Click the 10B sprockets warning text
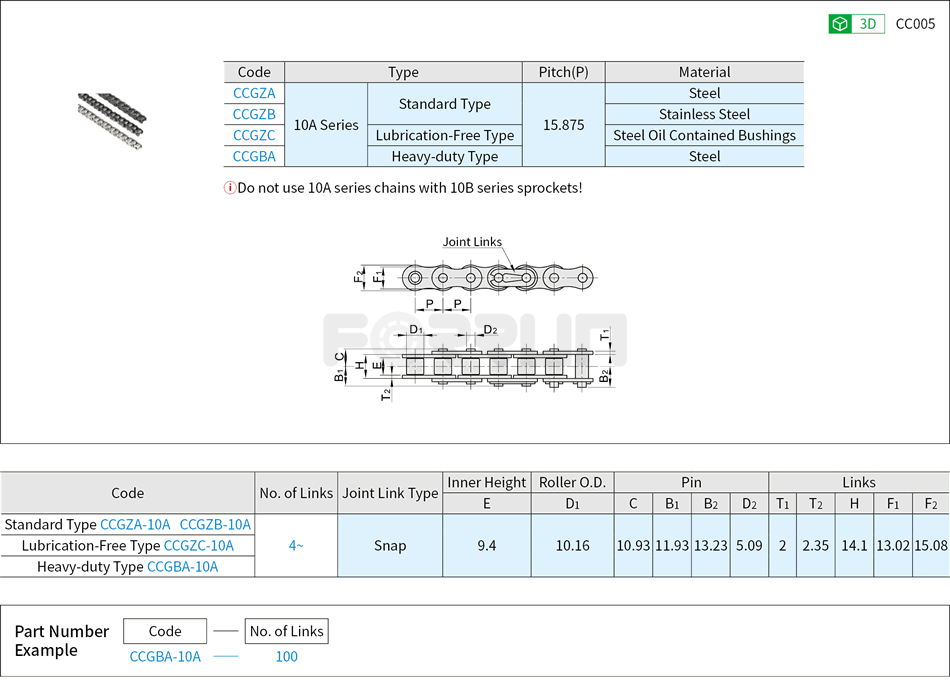The image size is (950, 680). [x=410, y=188]
